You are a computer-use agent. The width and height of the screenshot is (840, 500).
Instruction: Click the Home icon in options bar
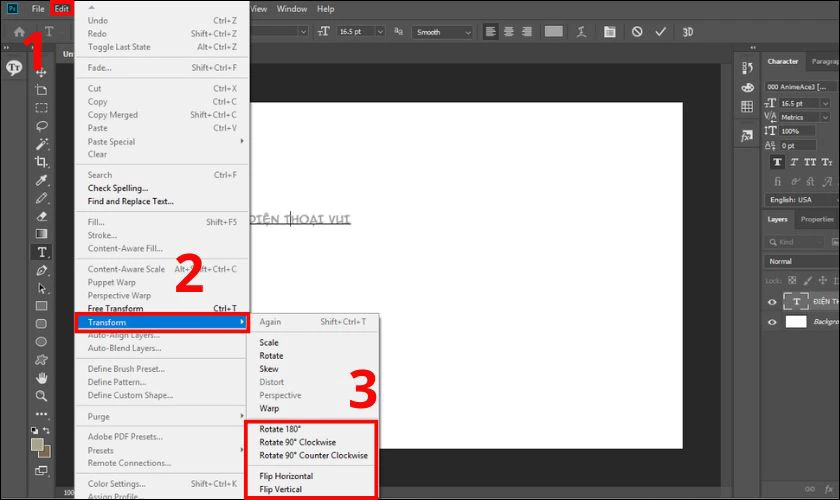click(19, 32)
